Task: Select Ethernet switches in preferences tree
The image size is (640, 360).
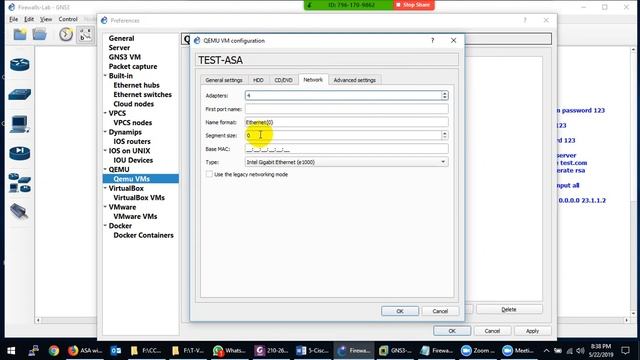Action: tap(142, 95)
